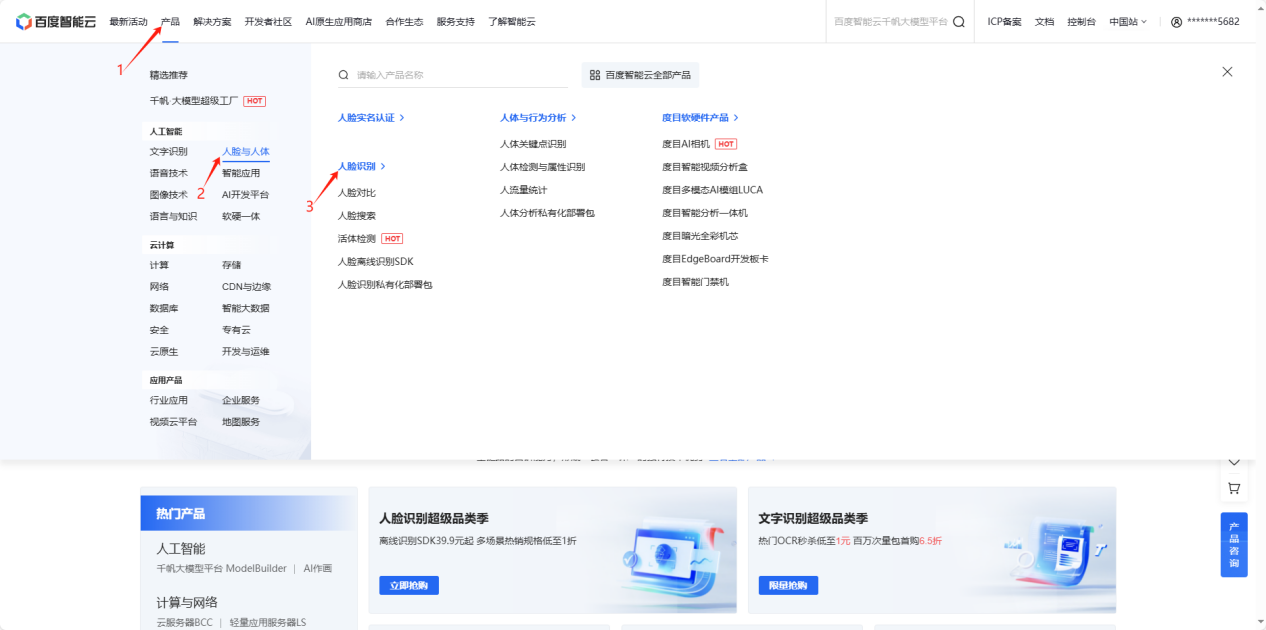Open the 服务支持 menu

456,22
